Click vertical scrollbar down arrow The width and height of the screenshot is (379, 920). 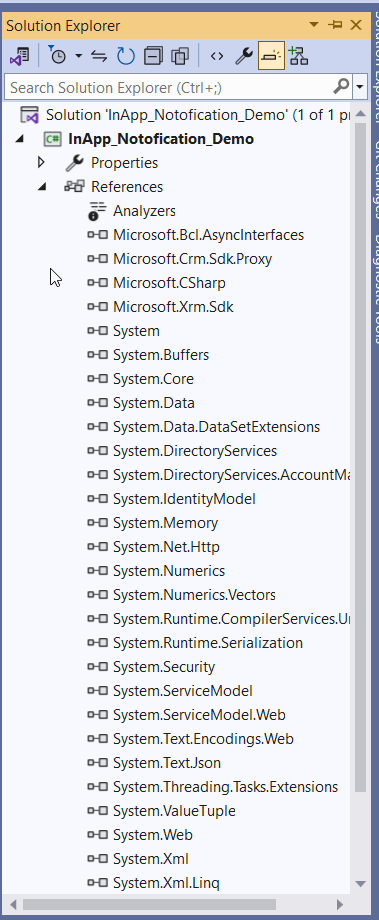pos(360,884)
